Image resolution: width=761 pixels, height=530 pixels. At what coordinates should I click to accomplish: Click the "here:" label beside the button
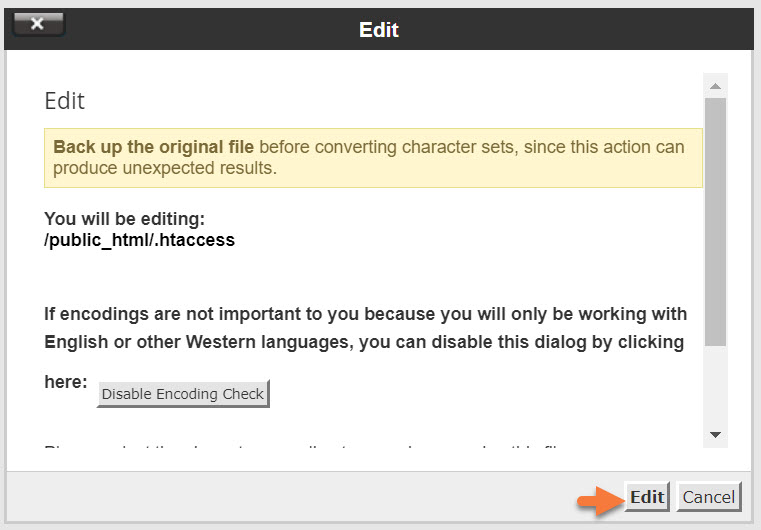[66, 382]
